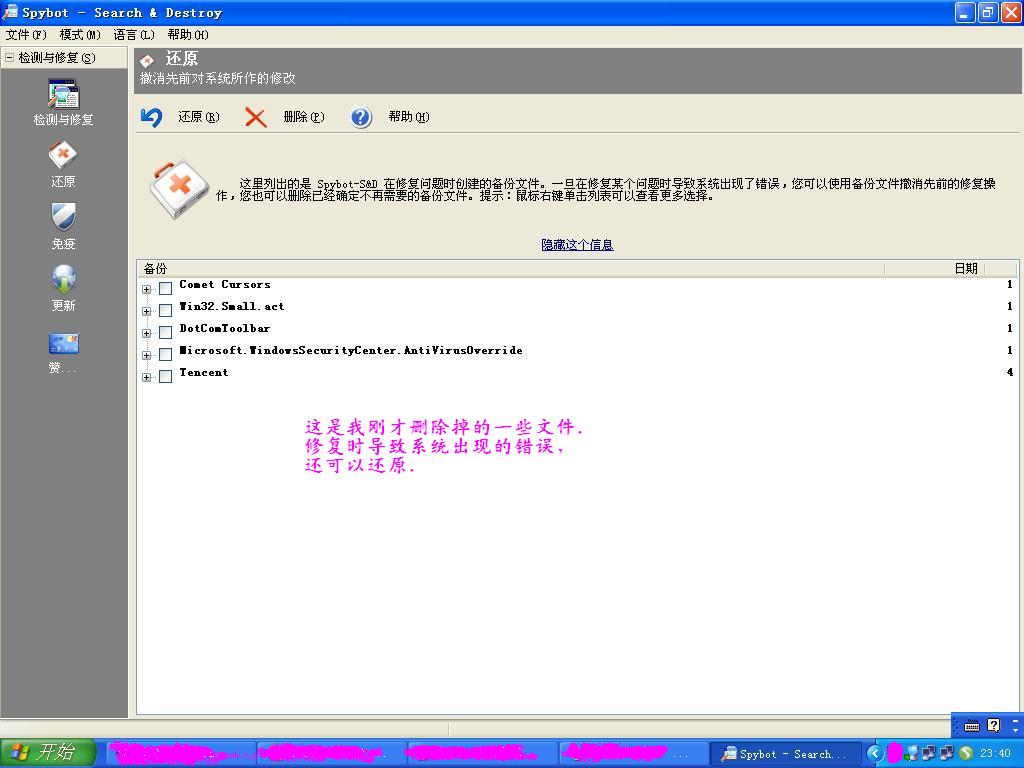The height and width of the screenshot is (768, 1024).
Task: Click the keyboard icon in language bar
Action: click(x=972, y=726)
